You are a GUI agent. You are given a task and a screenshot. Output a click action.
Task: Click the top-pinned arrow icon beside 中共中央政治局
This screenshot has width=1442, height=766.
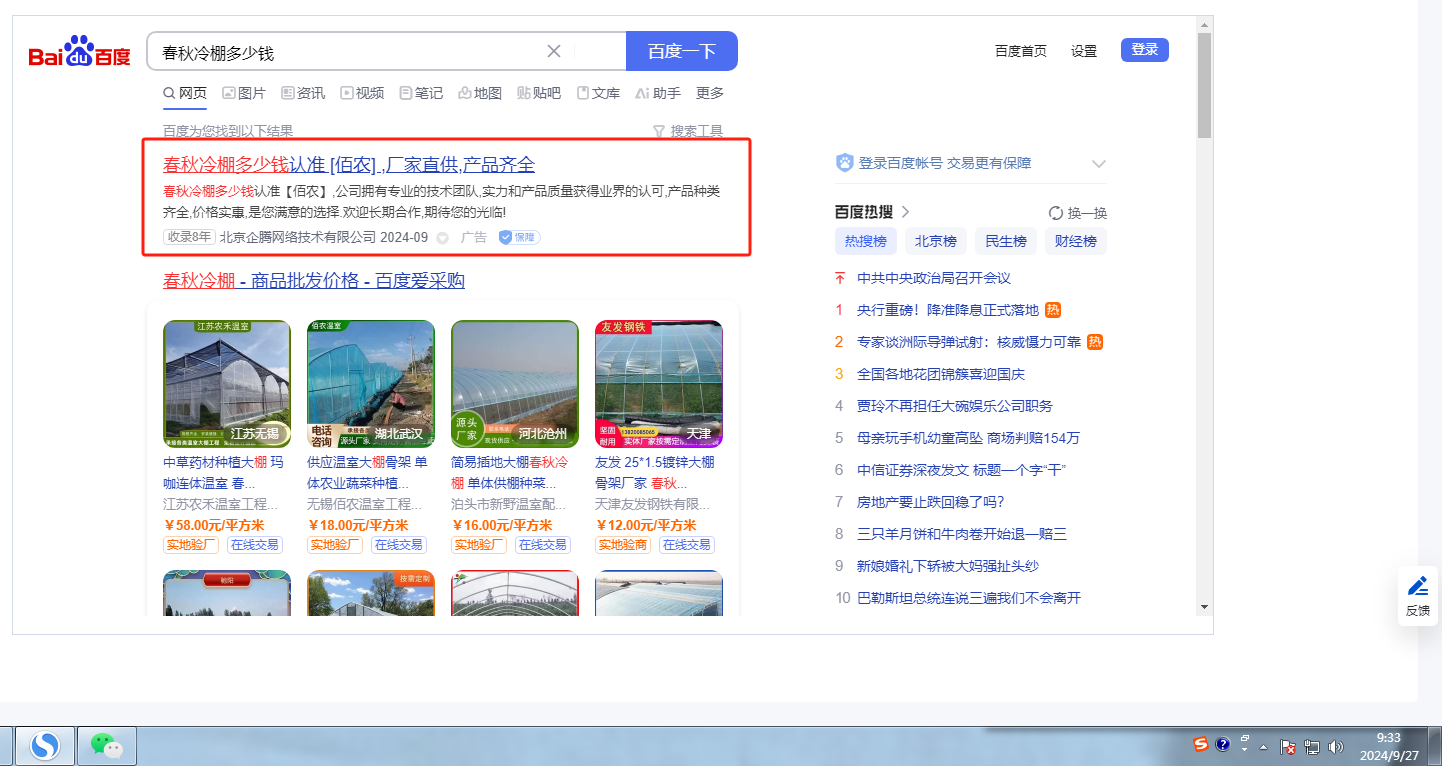coord(840,278)
